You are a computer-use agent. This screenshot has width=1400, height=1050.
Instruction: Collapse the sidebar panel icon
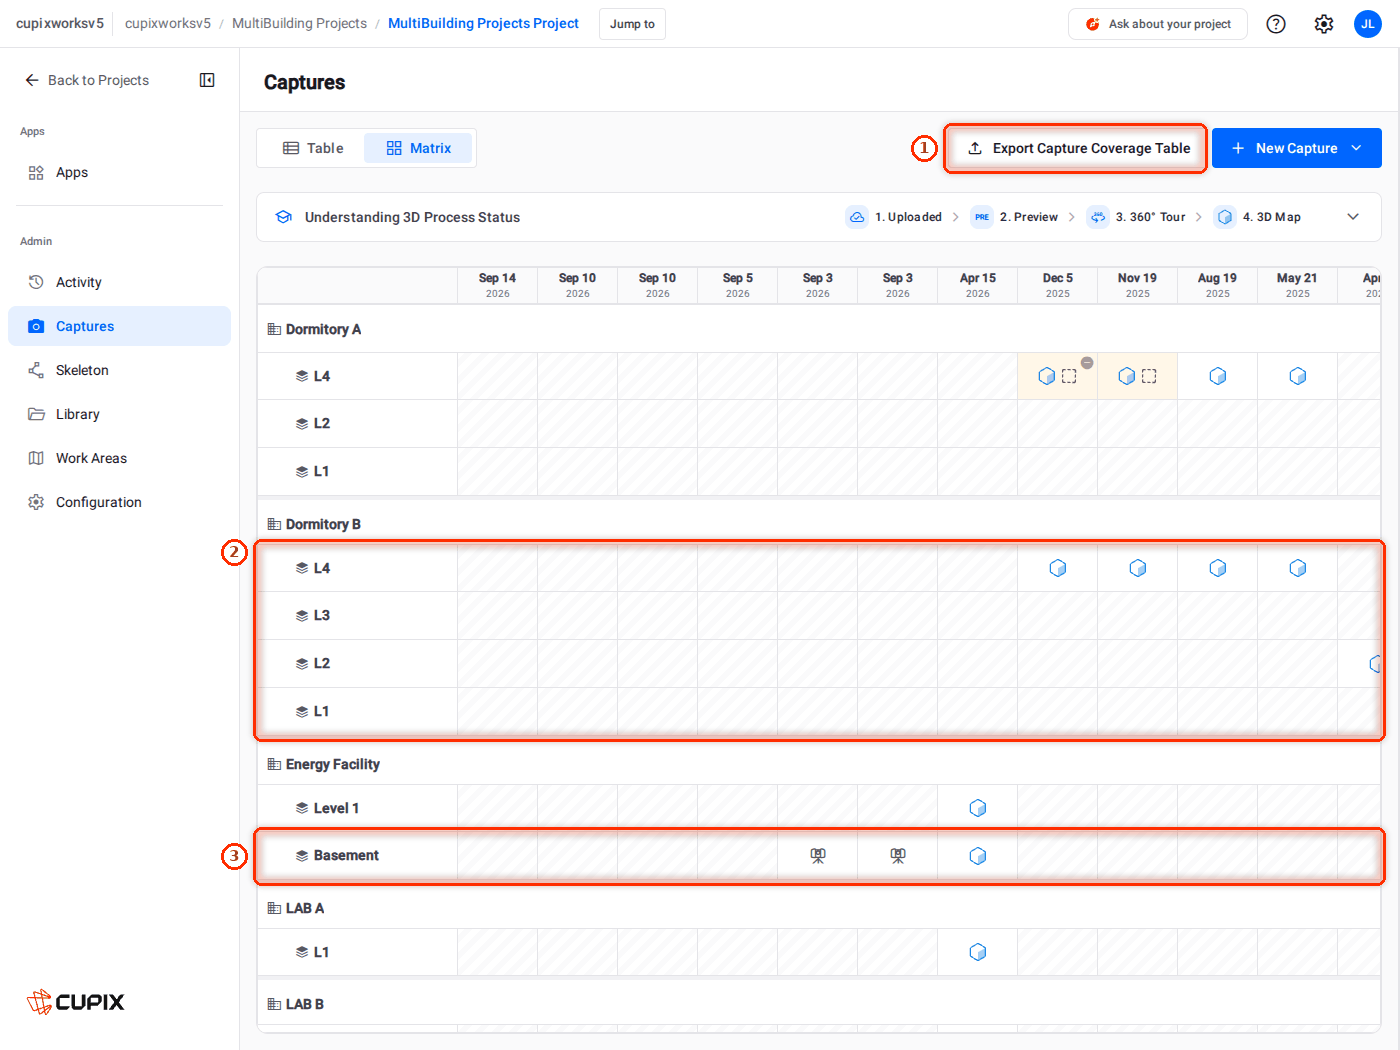pyautogui.click(x=207, y=80)
